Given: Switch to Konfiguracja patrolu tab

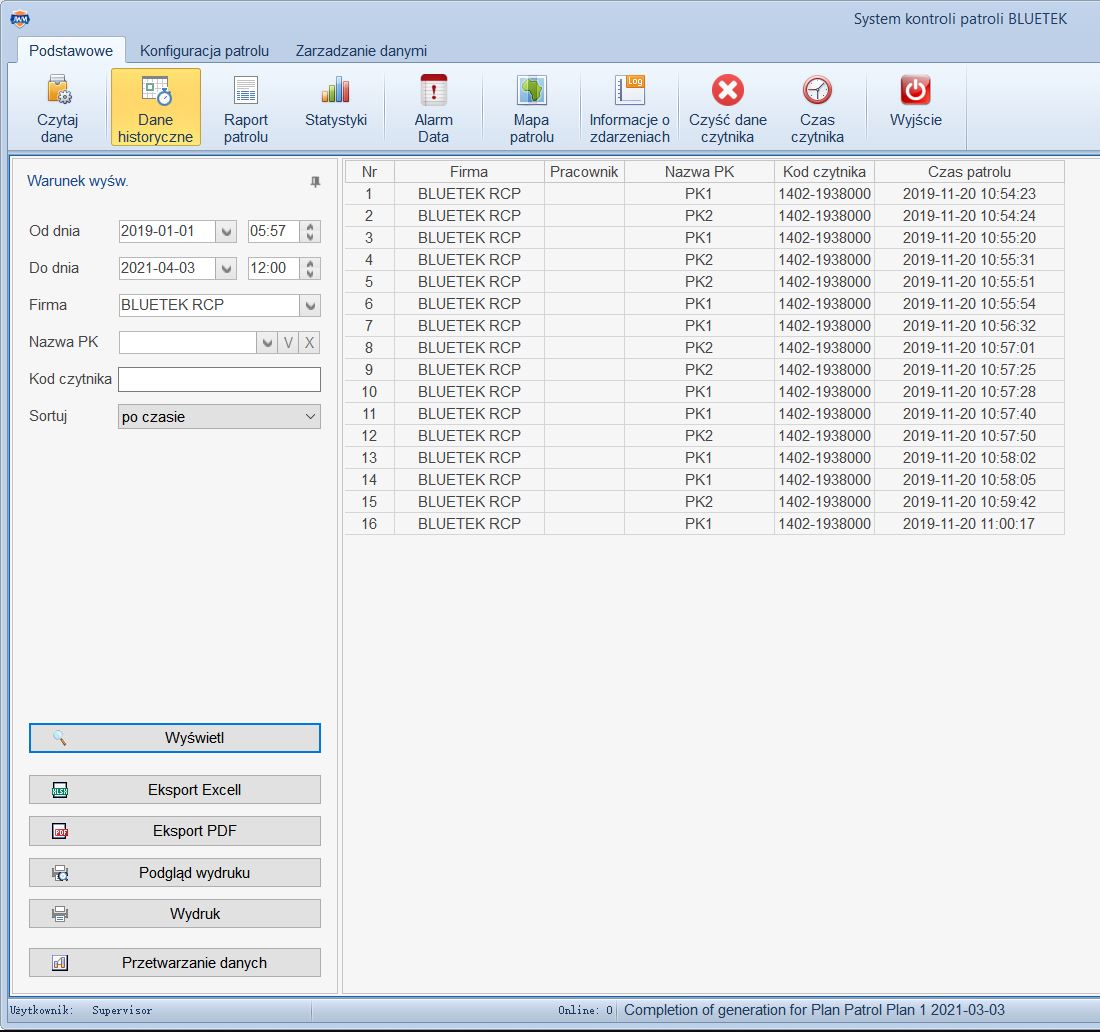Looking at the screenshot, I should coord(204,51).
